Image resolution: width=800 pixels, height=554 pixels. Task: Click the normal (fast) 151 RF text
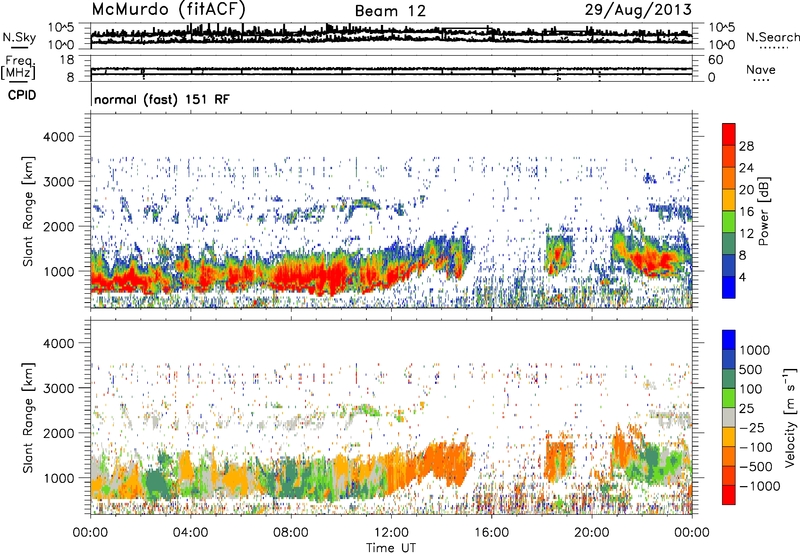coord(162,99)
